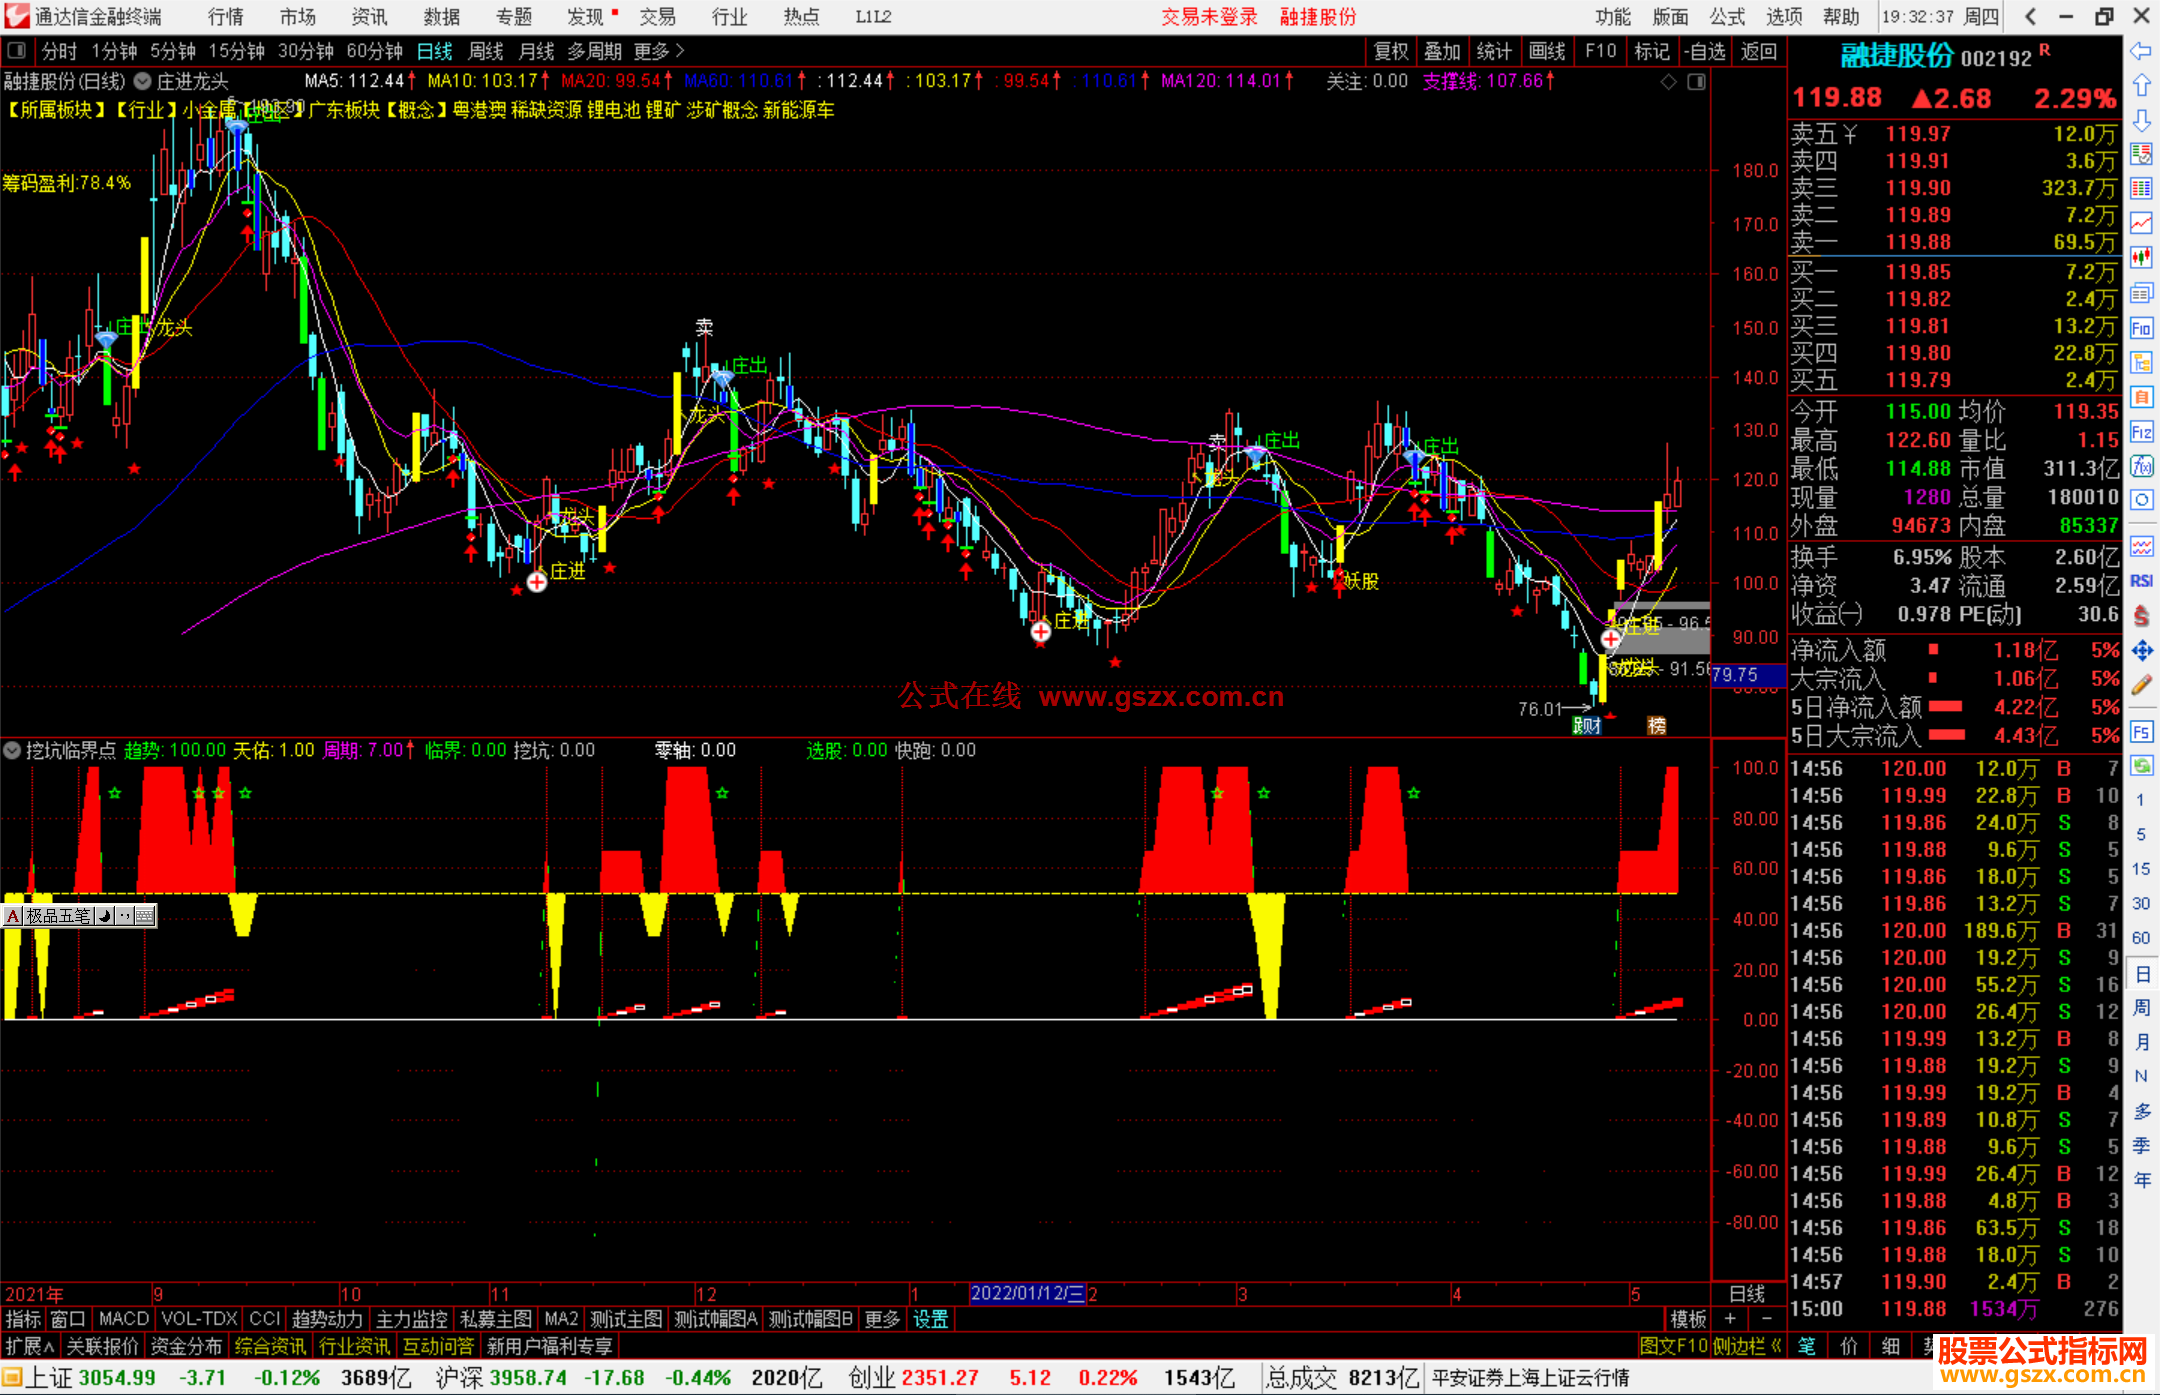Click the 设置 settings button
Screen dimensions: 2160x1395
pos(930,1319)
